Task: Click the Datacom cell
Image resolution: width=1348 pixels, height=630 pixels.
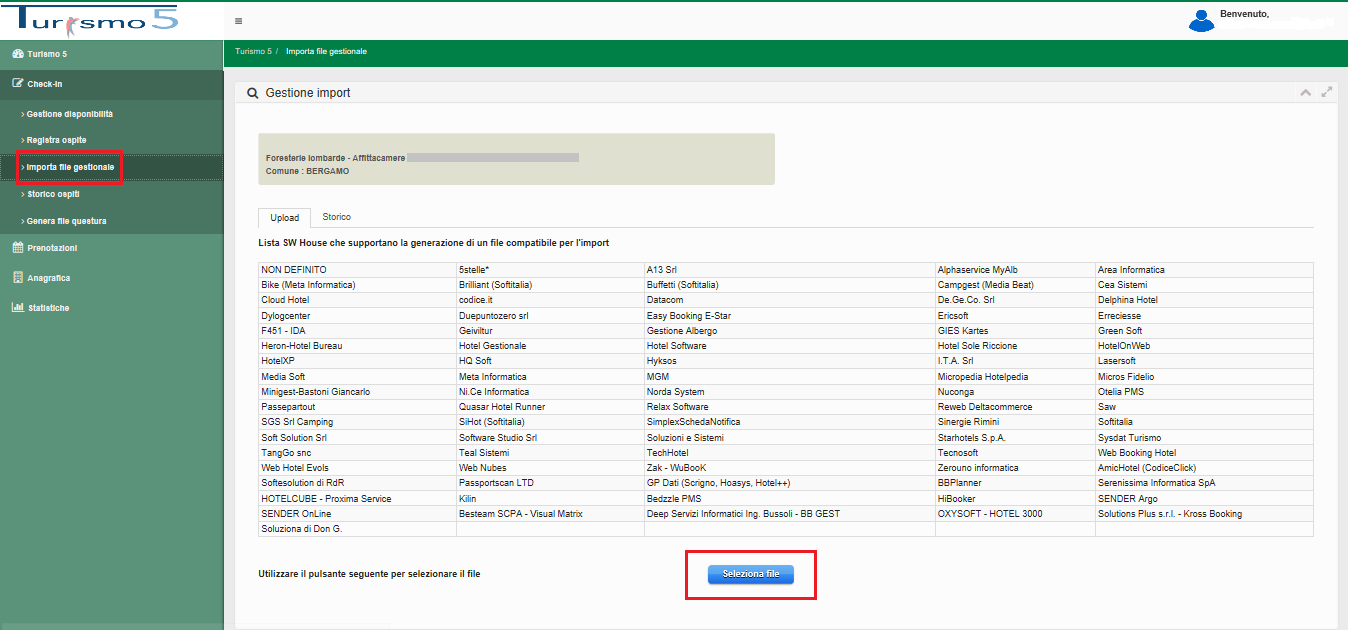Action: [x=790, y=300]
